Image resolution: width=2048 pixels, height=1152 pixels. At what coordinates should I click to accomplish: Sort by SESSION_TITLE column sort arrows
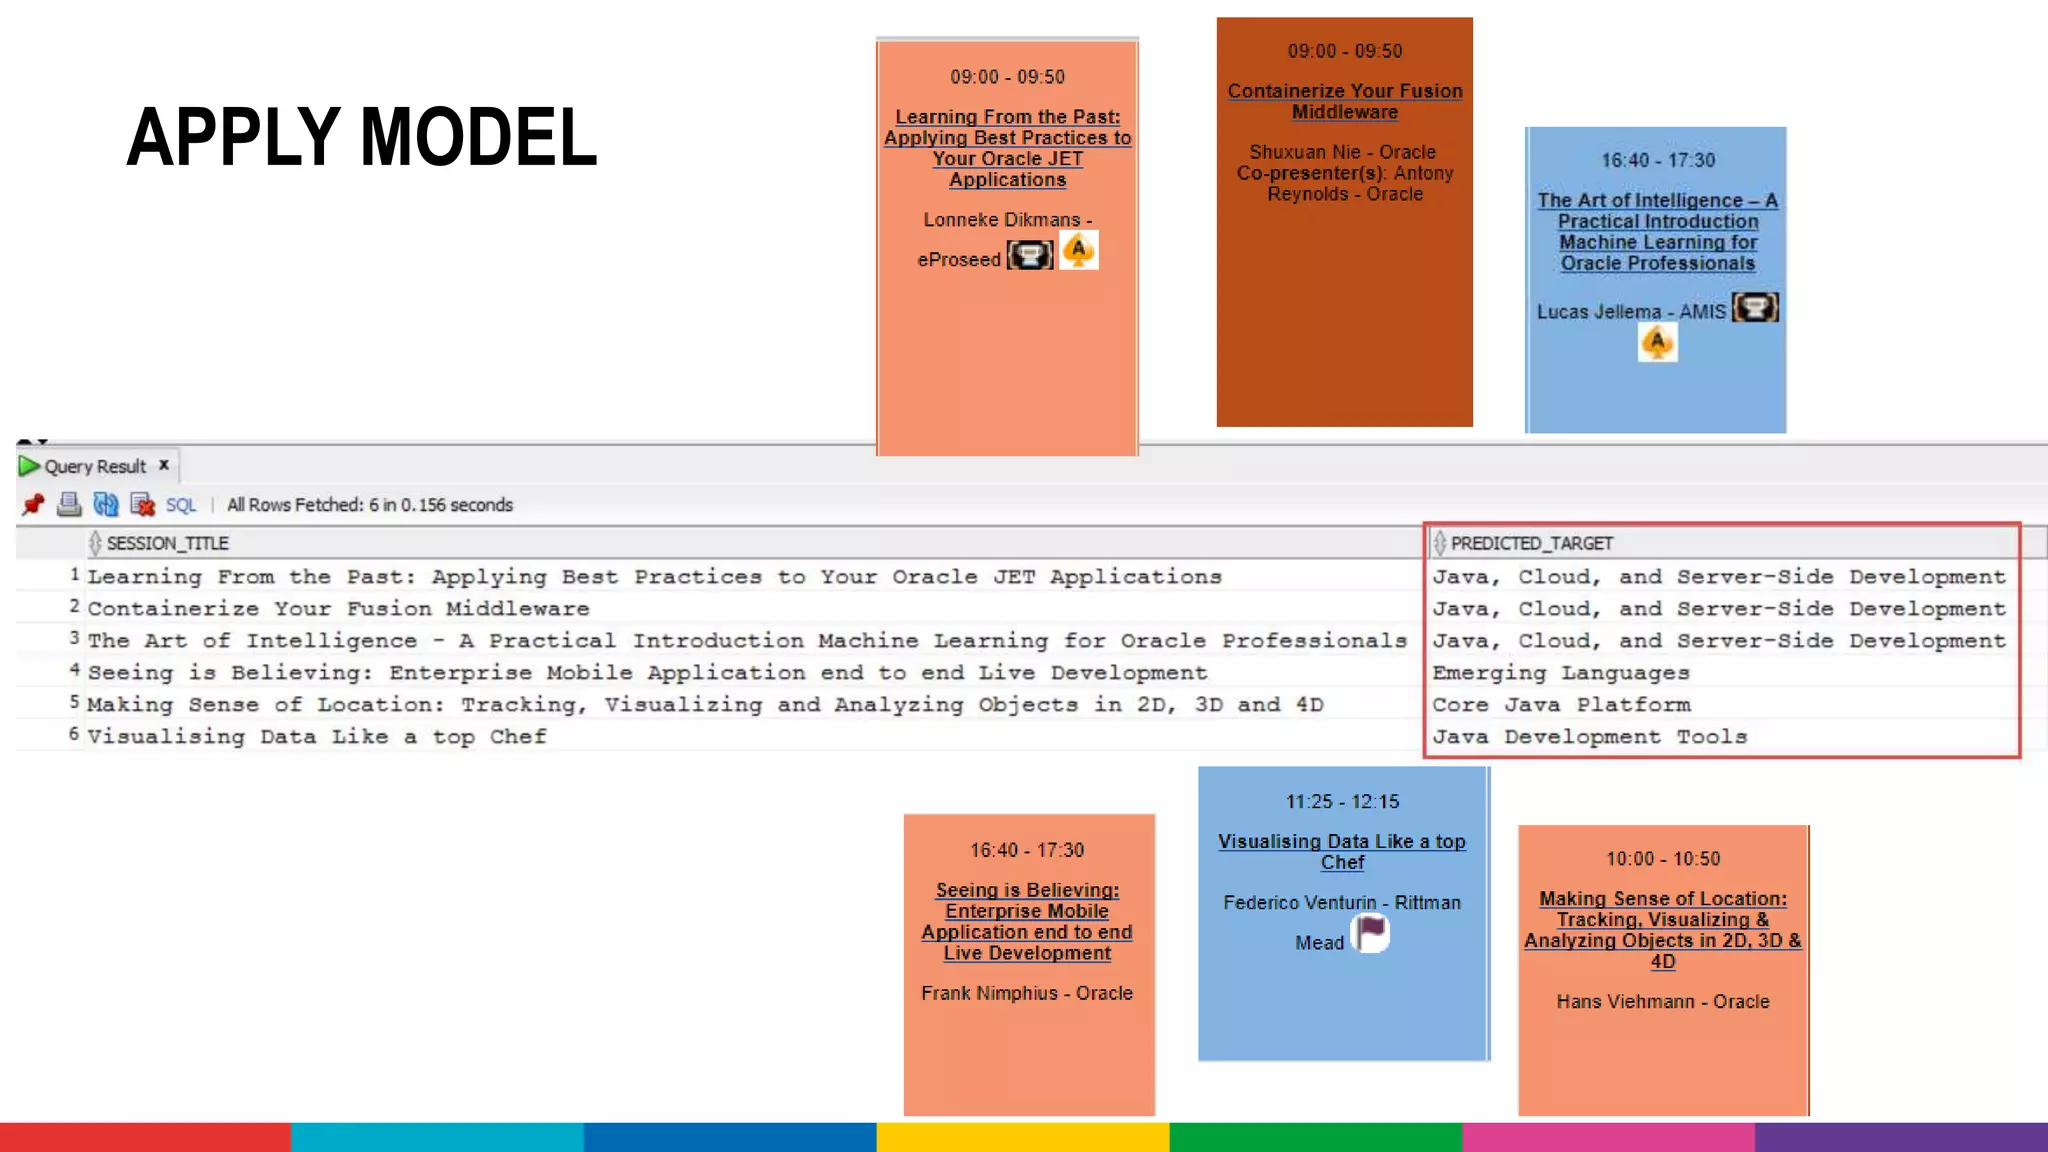pos(95,543)
